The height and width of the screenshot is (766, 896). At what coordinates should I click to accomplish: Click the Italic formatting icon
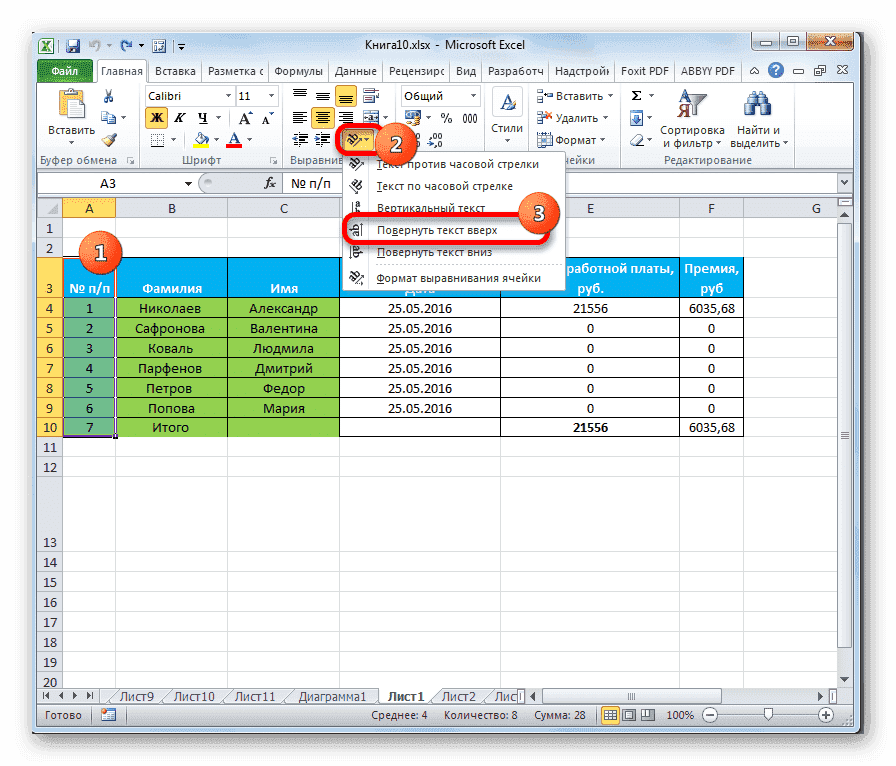pyautogui.click(x=180, y=117)
